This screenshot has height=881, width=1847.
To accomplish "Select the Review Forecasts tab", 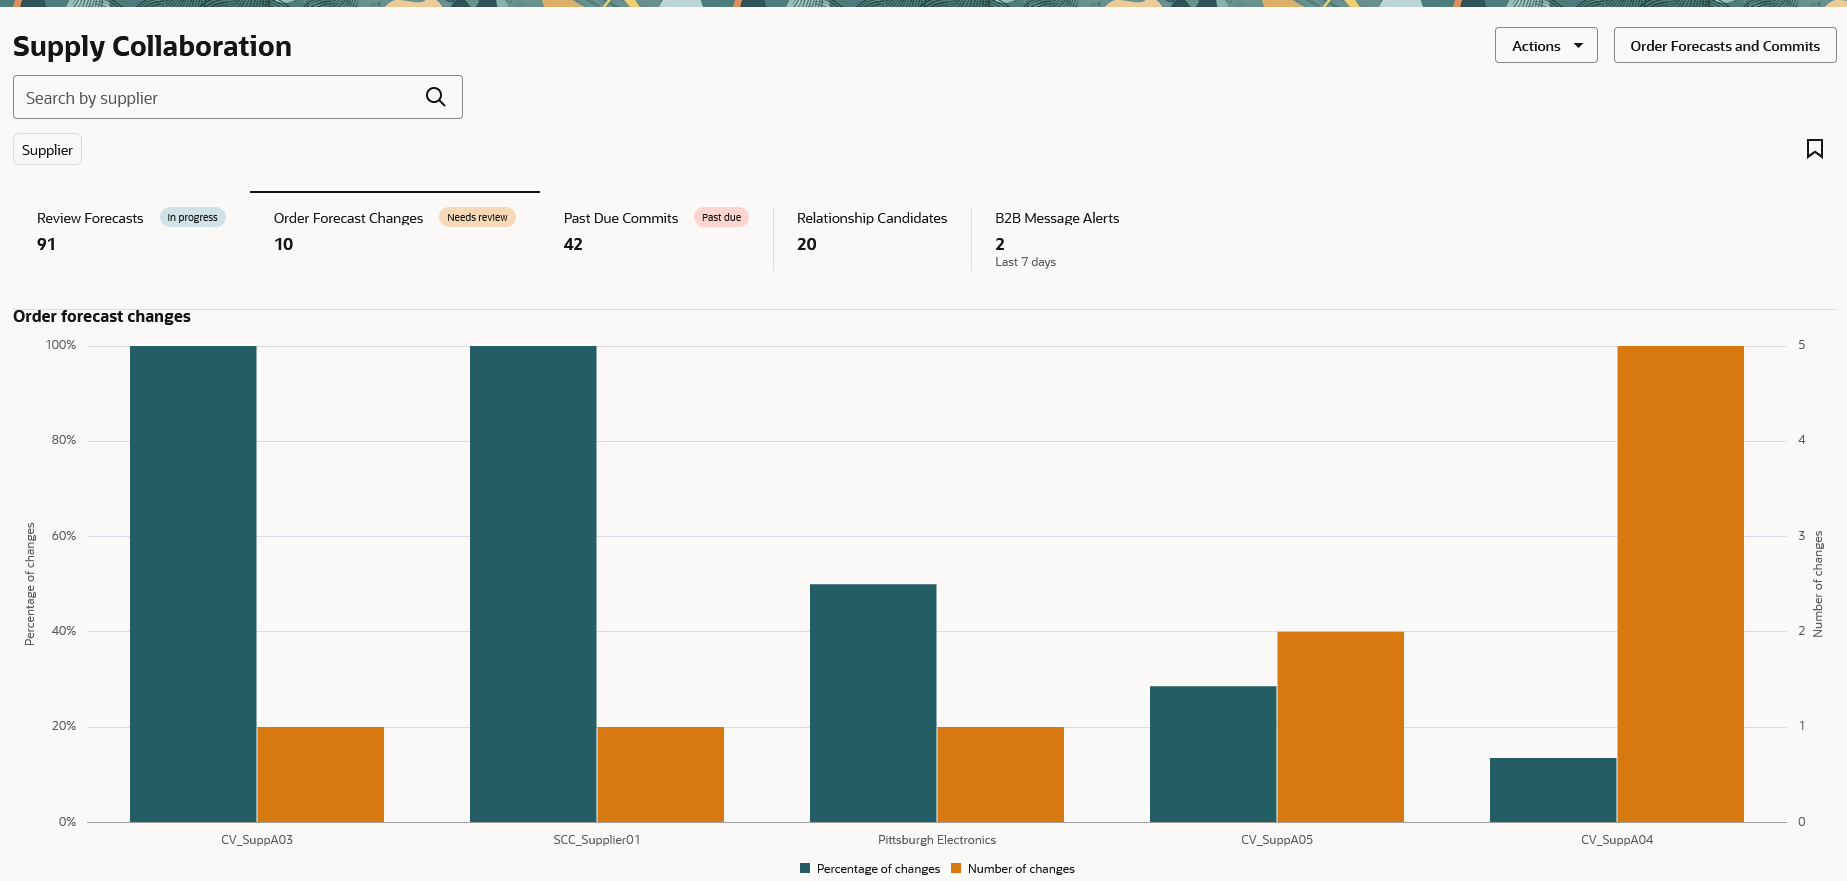I will tap(131, 231).
